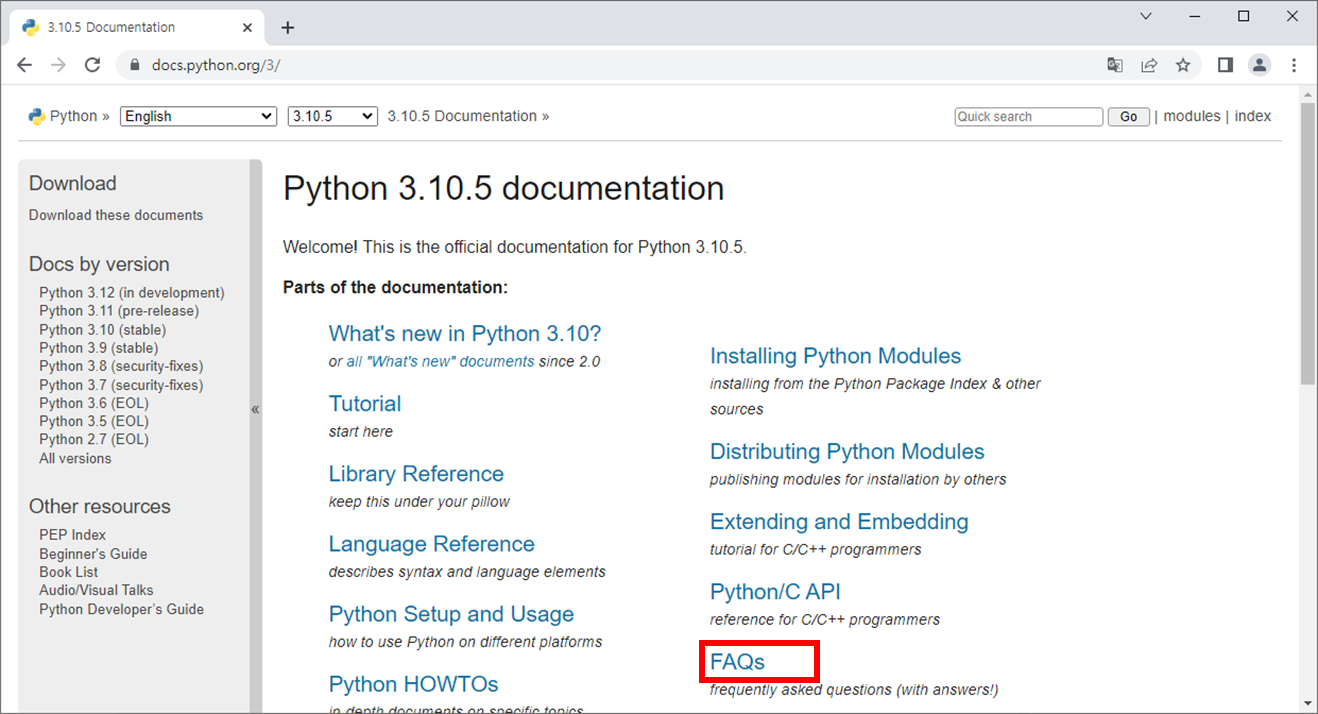Click the Python breadcrumb link
This screenshot has height=714, width=1318.
pos(73,116)
